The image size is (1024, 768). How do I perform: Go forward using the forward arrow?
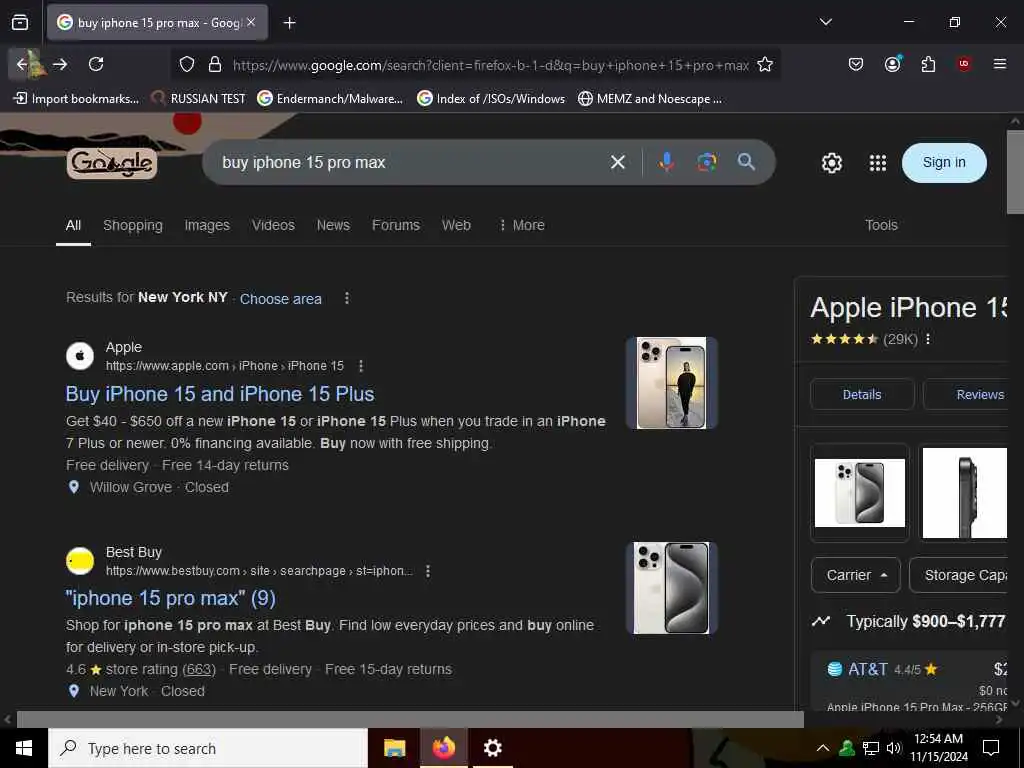pos(60,64)
